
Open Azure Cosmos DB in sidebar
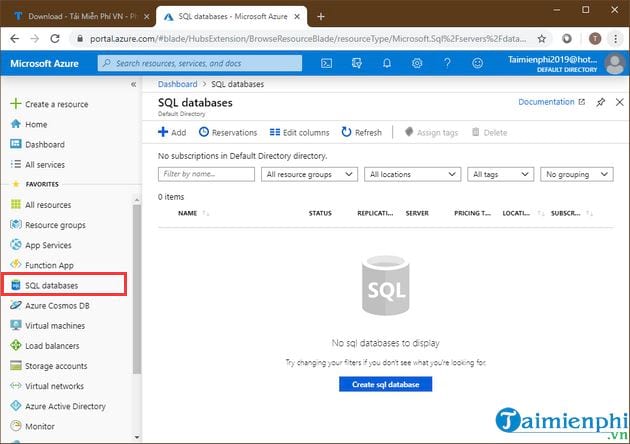[50, 305]
